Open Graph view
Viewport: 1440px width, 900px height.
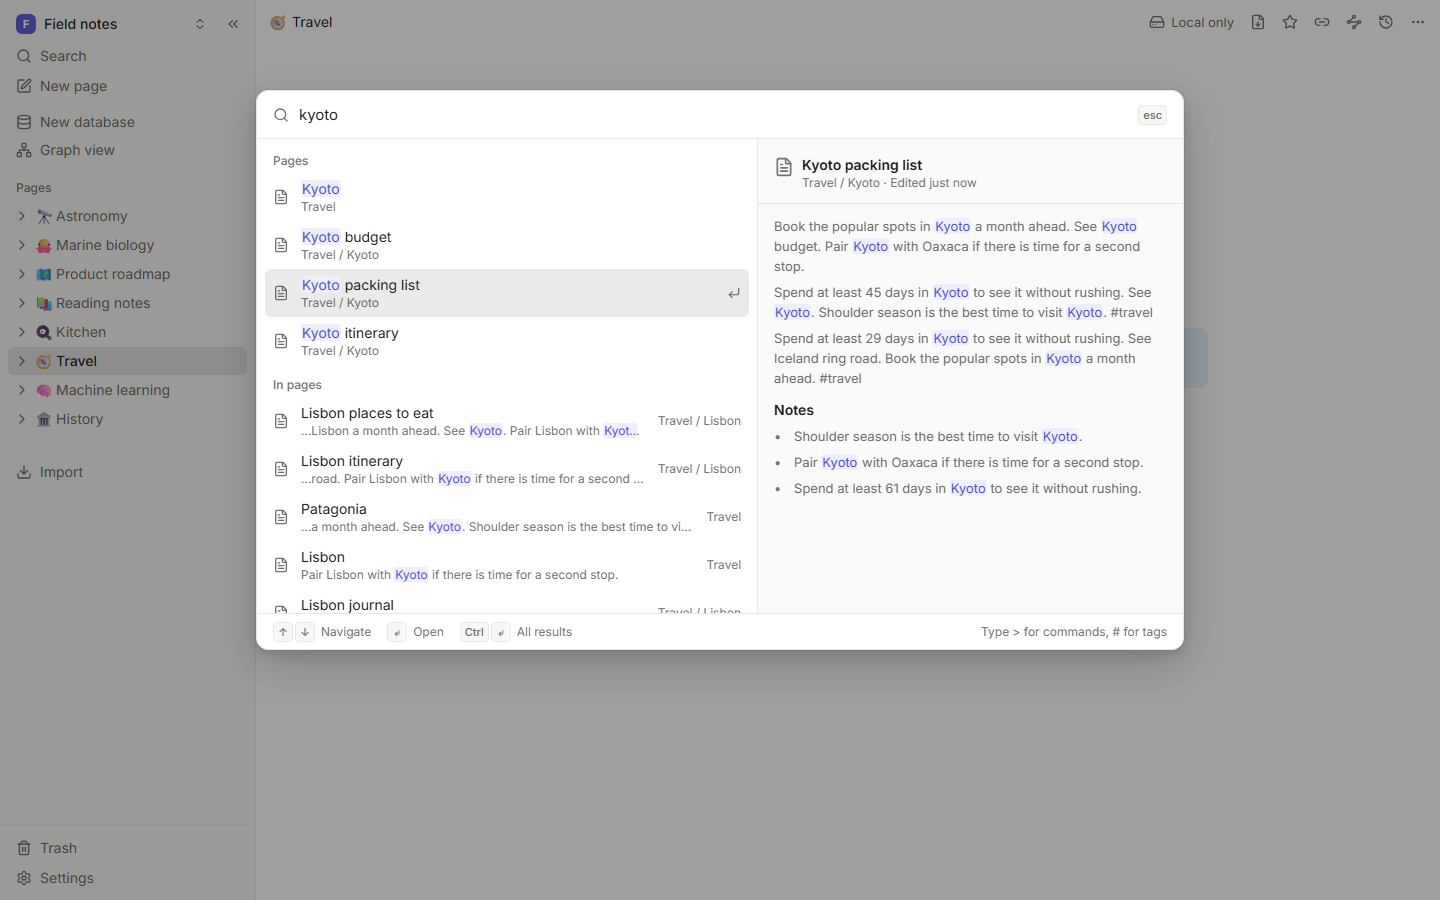point(127,150)
